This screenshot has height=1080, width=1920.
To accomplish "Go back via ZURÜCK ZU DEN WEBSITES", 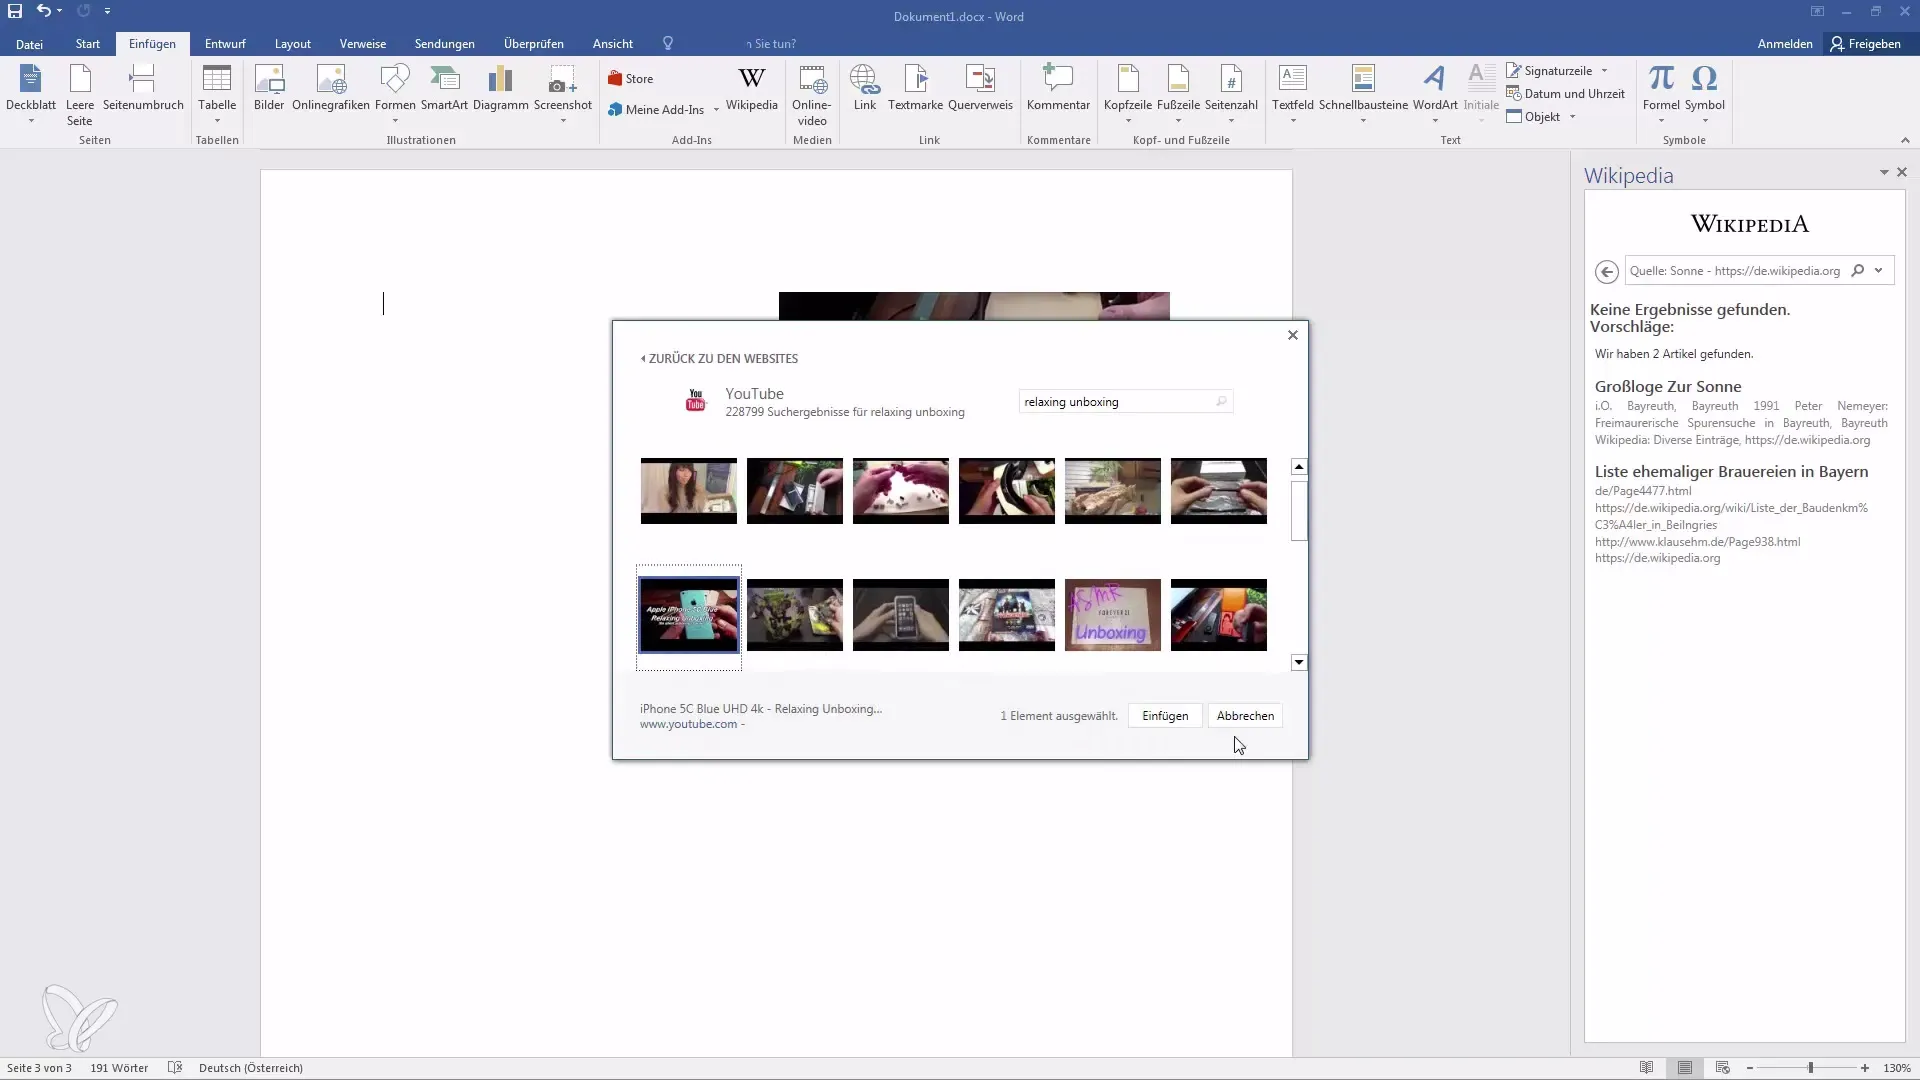I will tap(719, 358).
